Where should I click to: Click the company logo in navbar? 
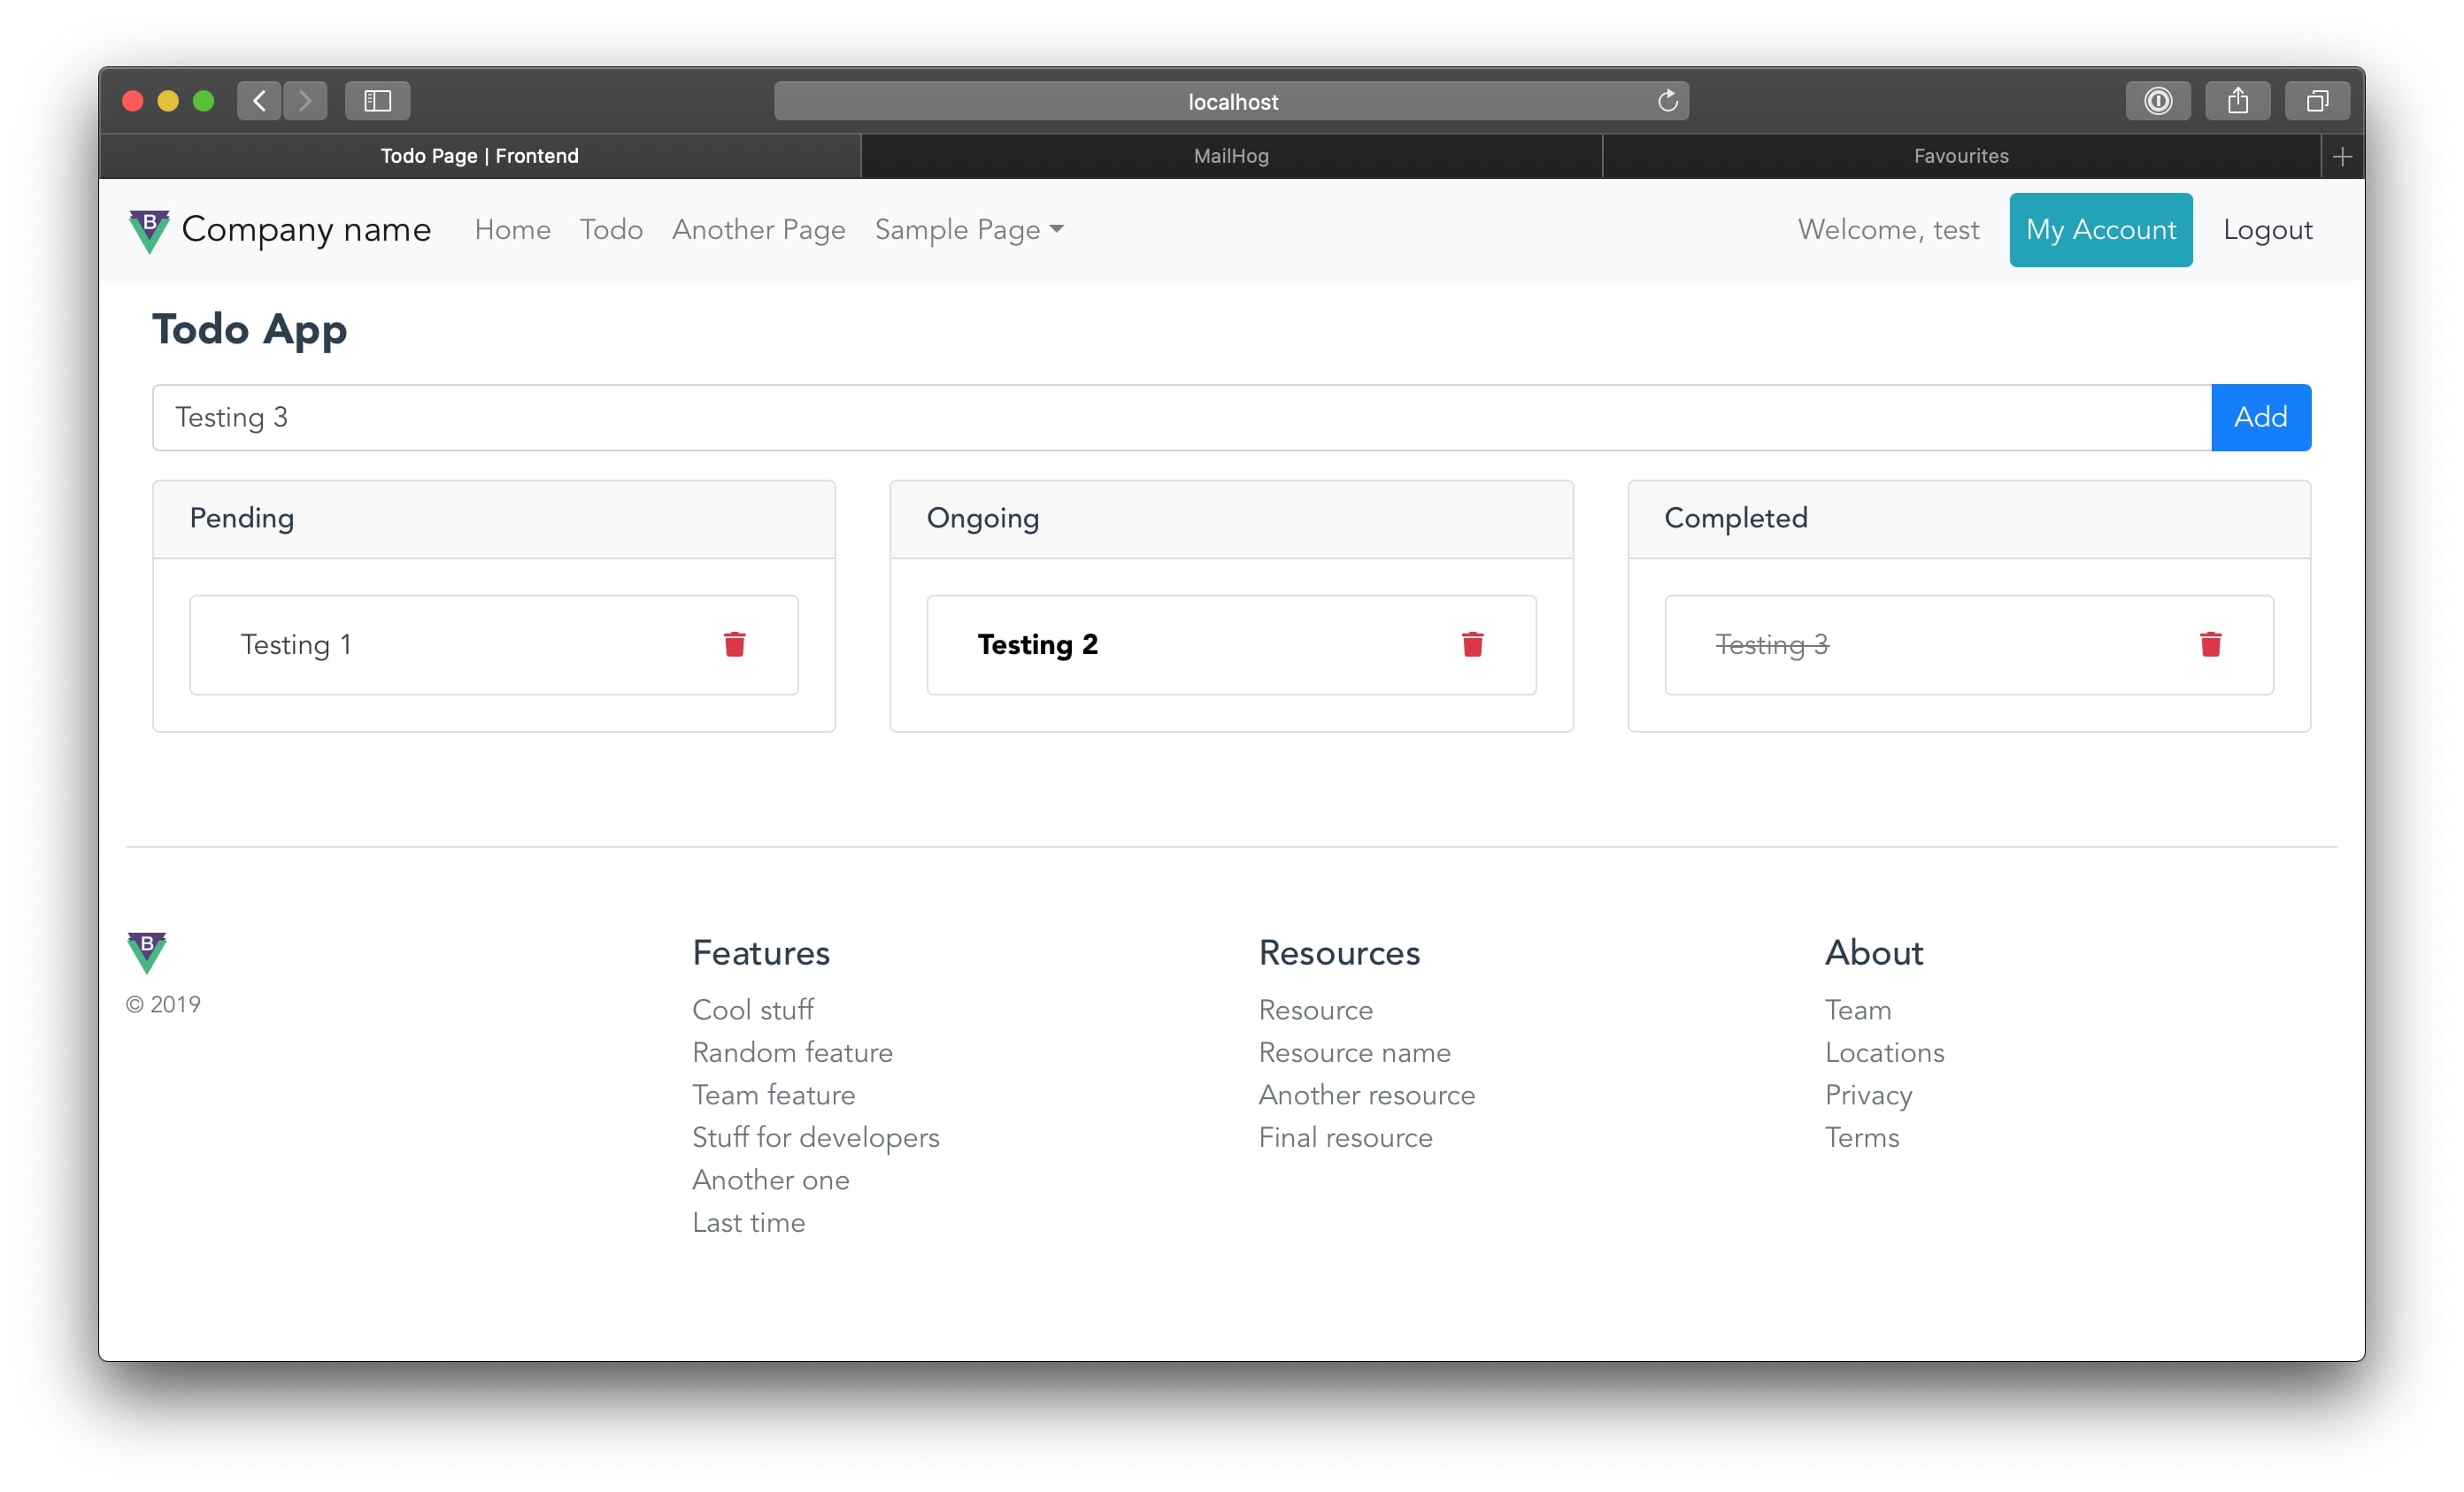coord(149,230)
